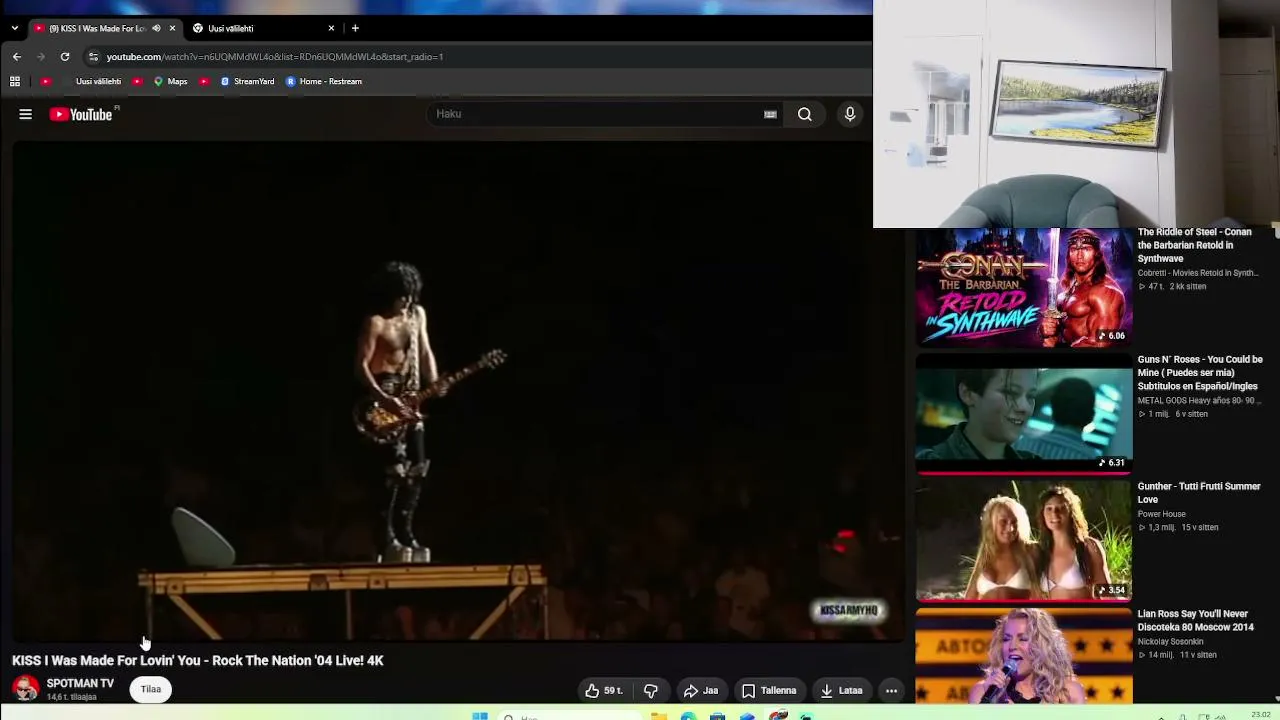This screenshot has width=1280, height=720.
Task: Pause the KISS video player
Action: pyautogui.click(x=458, y=390)
